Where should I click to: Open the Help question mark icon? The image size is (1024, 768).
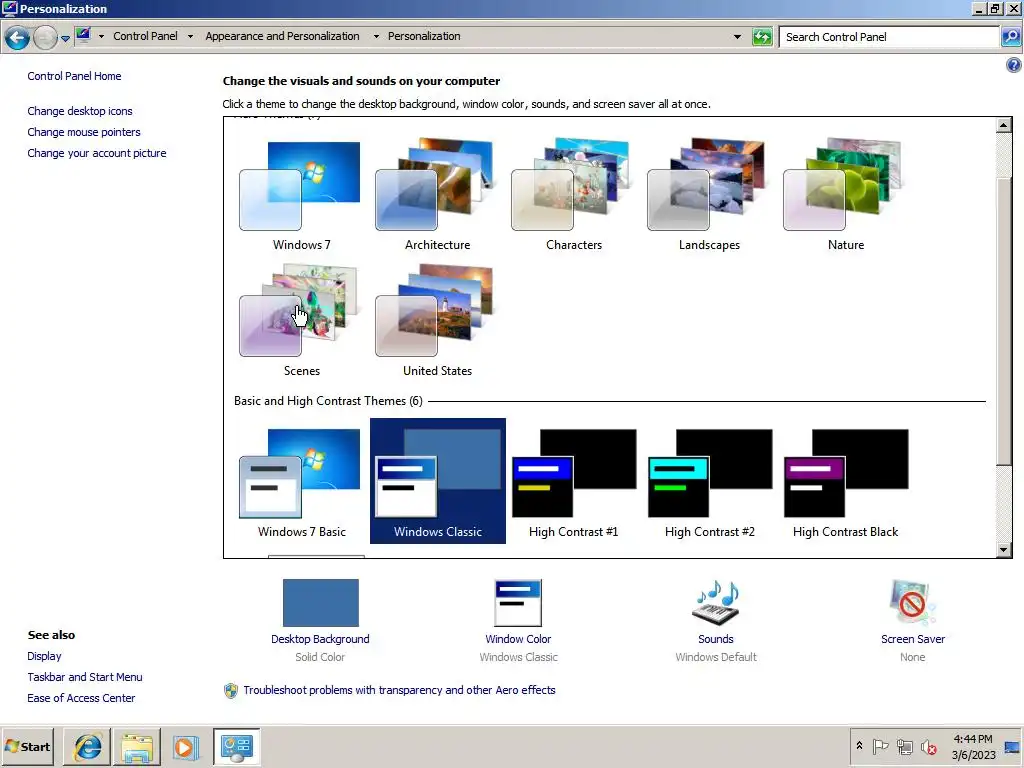[1014, 65]
